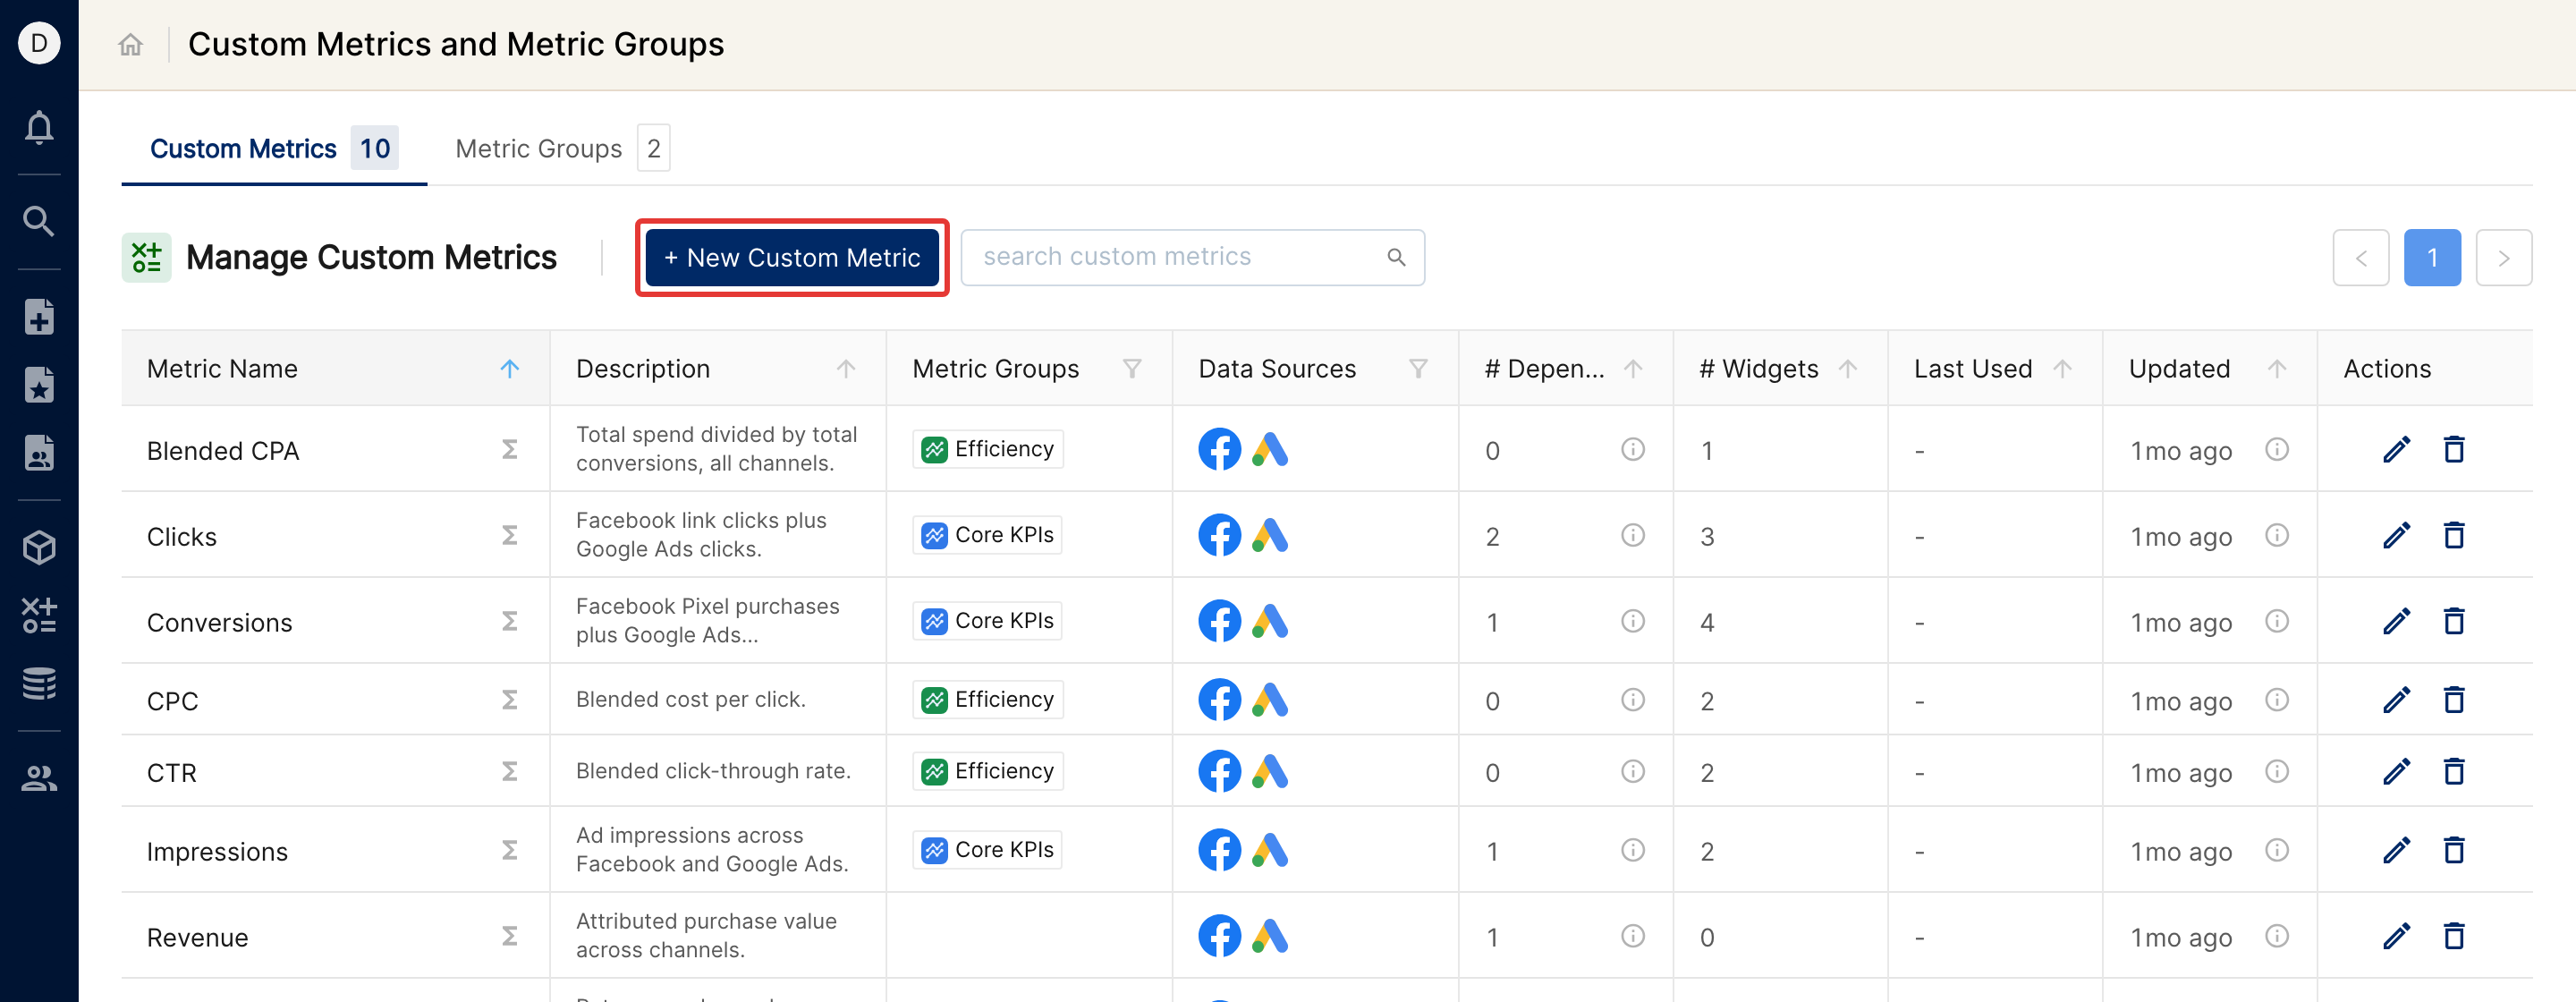This screenshot has height=1002, width=2576.
Task: Focus the search custom metrics field
Action: [x=1193, y=258]
